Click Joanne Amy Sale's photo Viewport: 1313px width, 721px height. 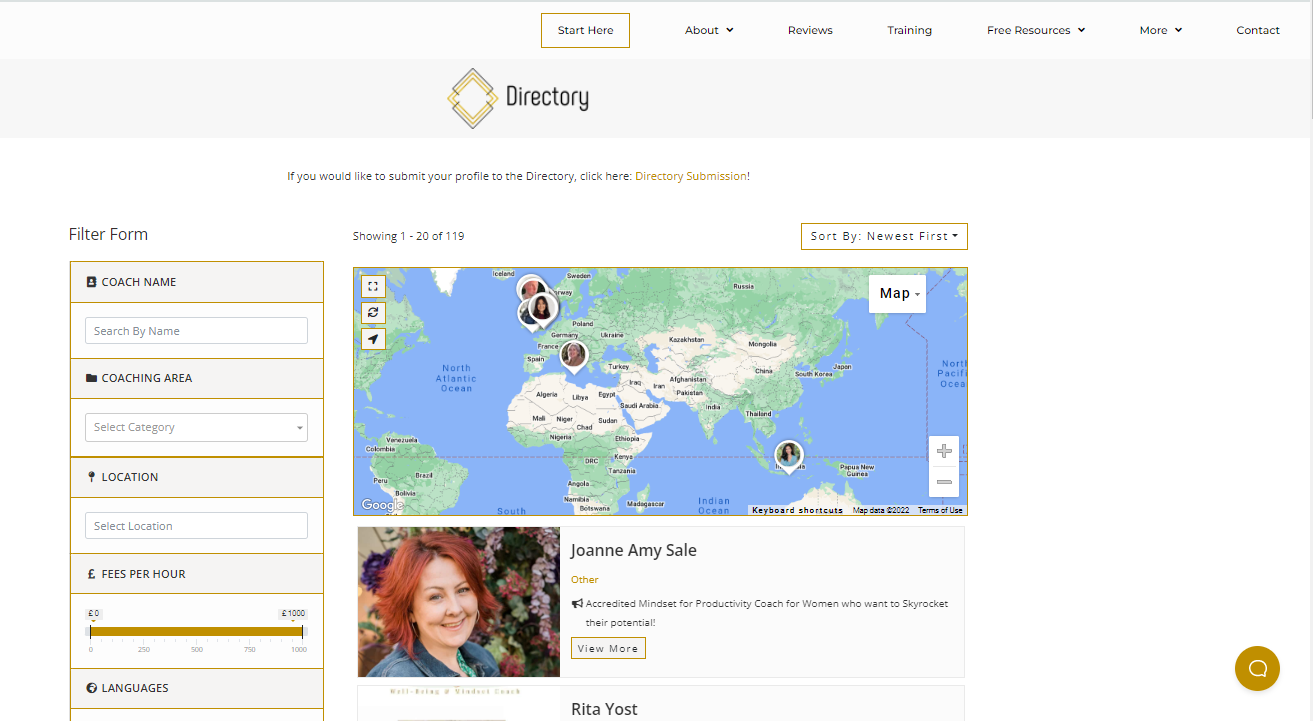tap(459, 602)
